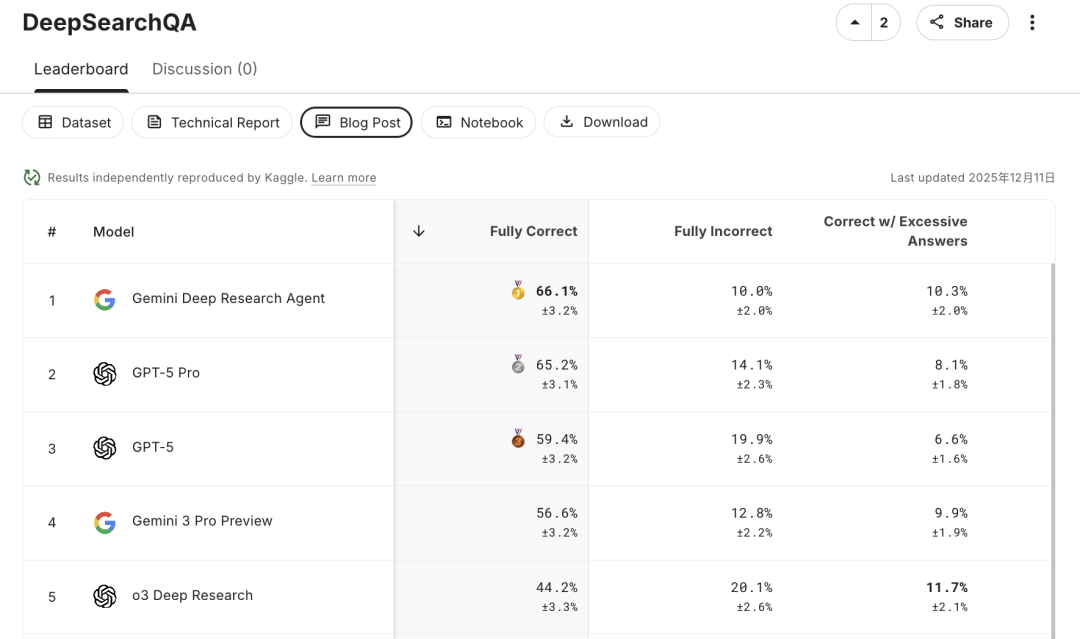Open the three-dot more options menu

pyautogui.click(x=1033, y=22)
